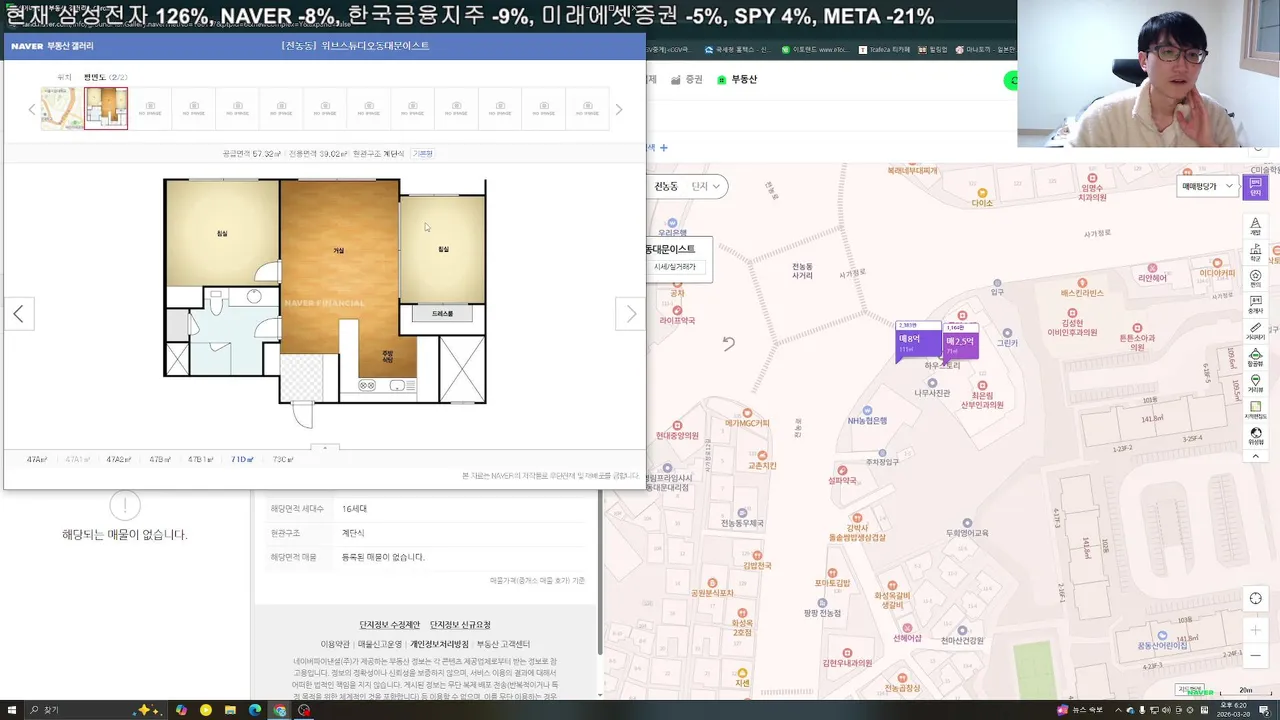Click the 뉴스 속보 tray widget
The width and height of the screenshot is (1280, 720).
(x=1082, y=710)
